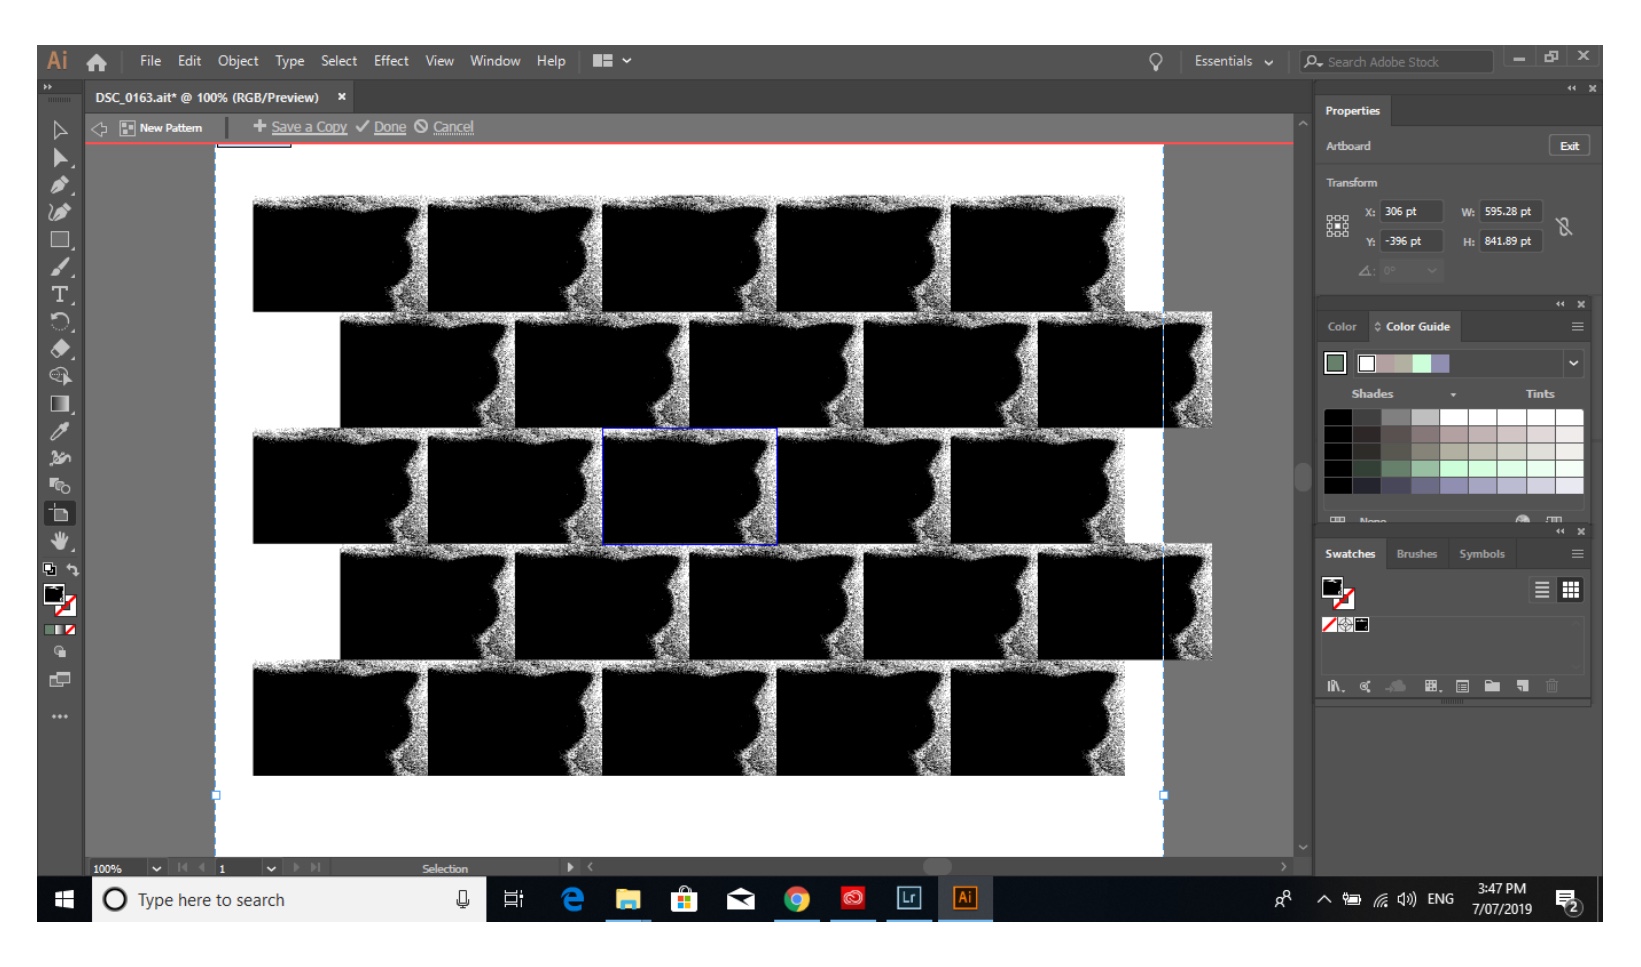The width and height of the screenshot is (1641, 967).
Task: Open the Effect menu
Action: [391, 61]
